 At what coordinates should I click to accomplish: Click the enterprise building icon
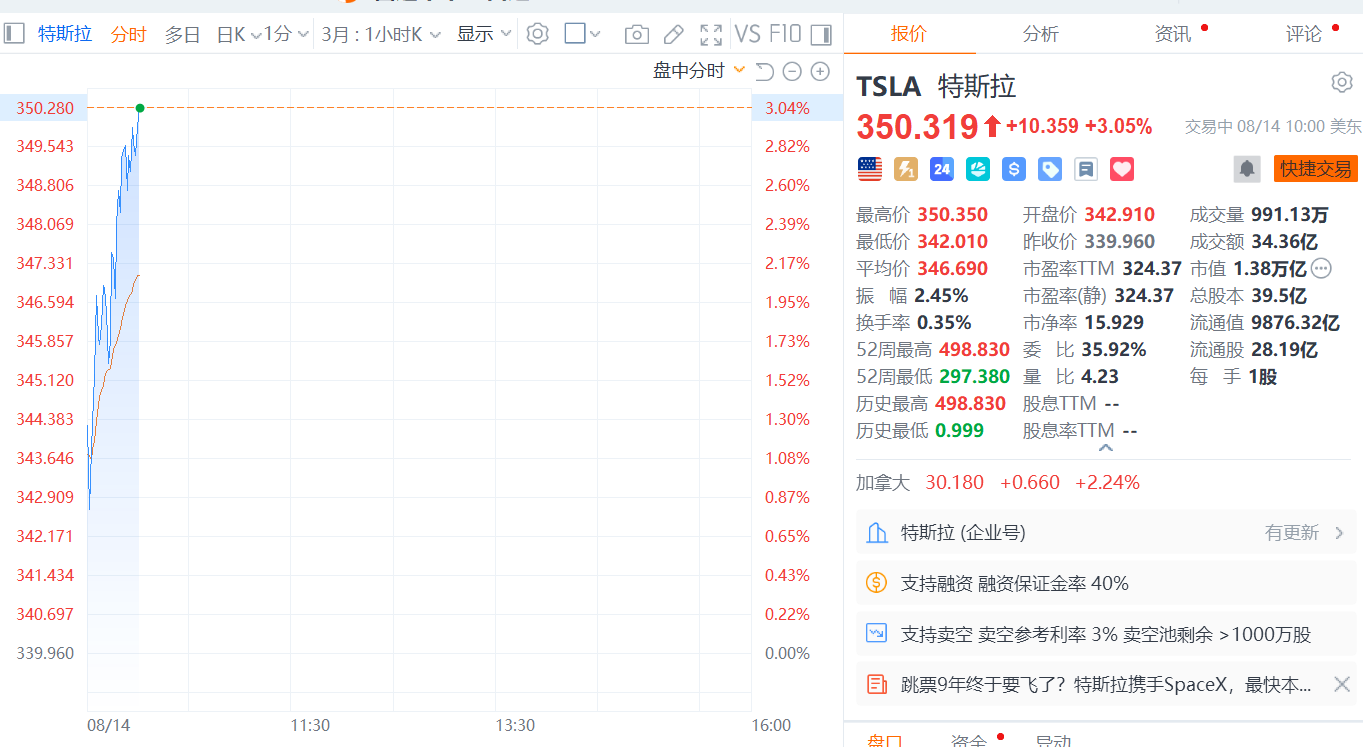[877, 533]
